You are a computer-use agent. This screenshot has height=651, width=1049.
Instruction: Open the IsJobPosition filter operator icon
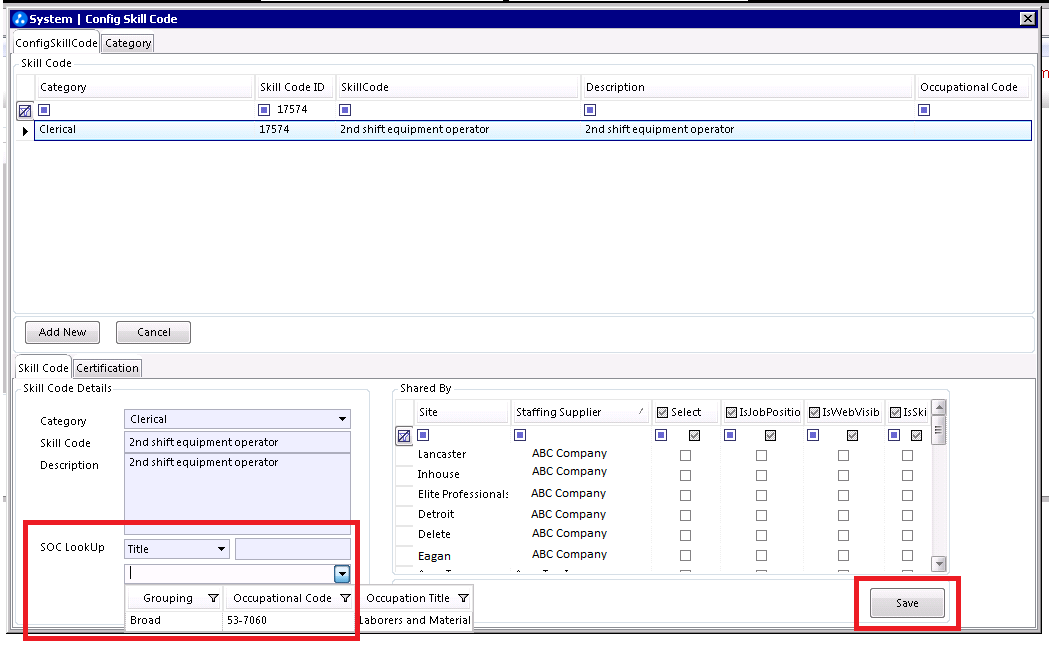pos(730,435)
